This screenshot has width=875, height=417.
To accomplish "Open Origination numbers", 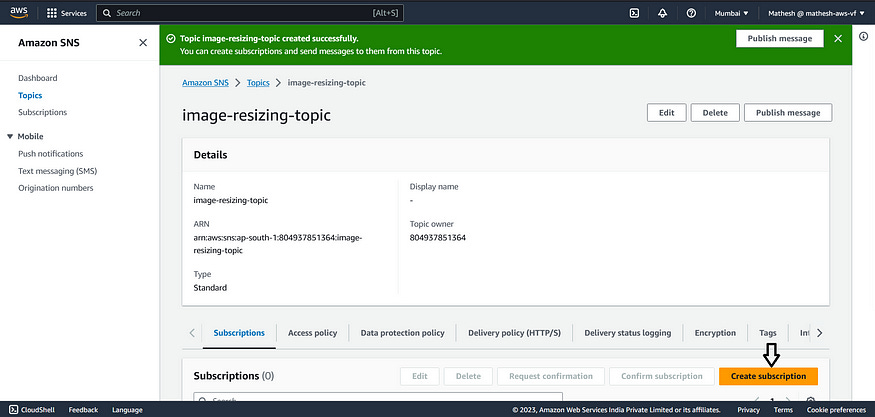I will [x=56, y=188].
